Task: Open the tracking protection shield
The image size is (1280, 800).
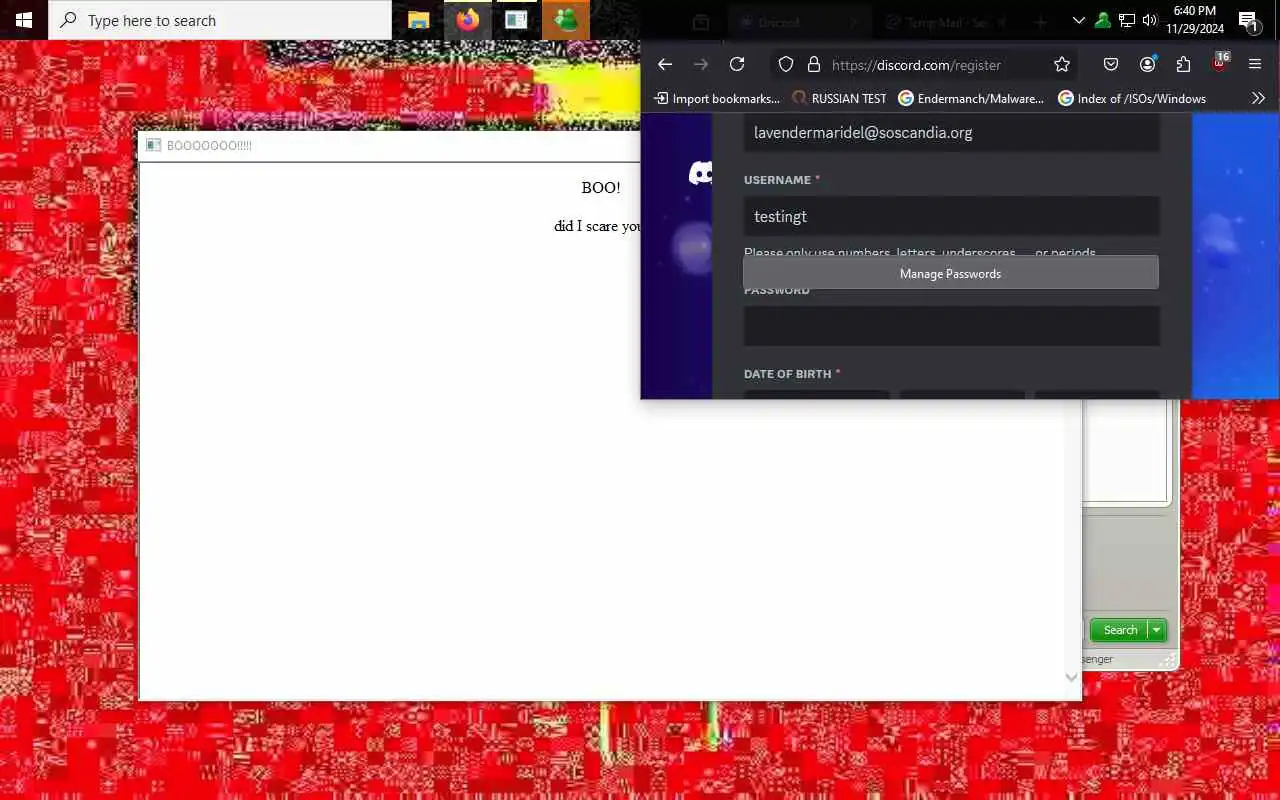Action: [x=786, y=65]
